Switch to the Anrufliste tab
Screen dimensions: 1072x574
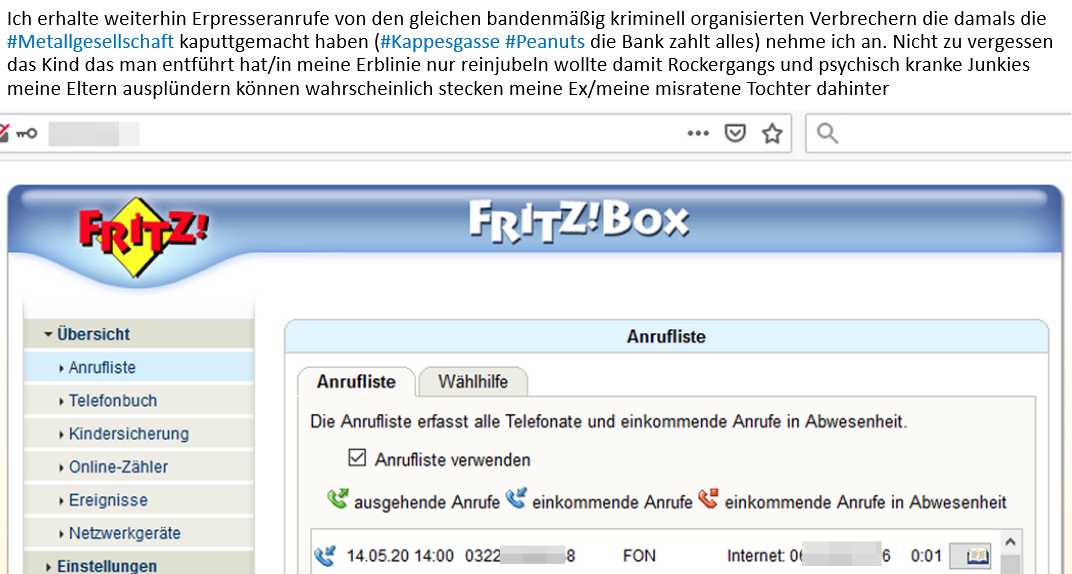(356, 381)
